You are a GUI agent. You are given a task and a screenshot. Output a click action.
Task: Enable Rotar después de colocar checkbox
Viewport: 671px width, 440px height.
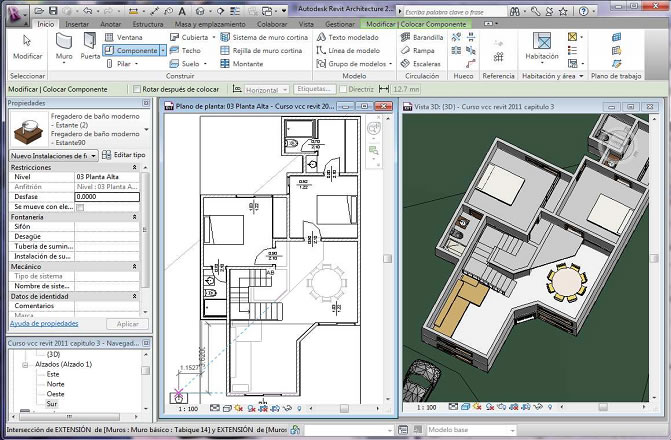point(137,89)
